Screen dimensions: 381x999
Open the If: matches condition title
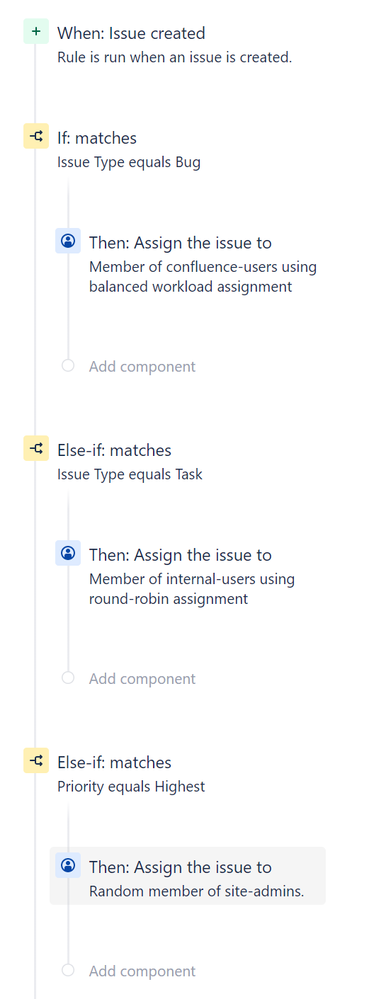97,138
